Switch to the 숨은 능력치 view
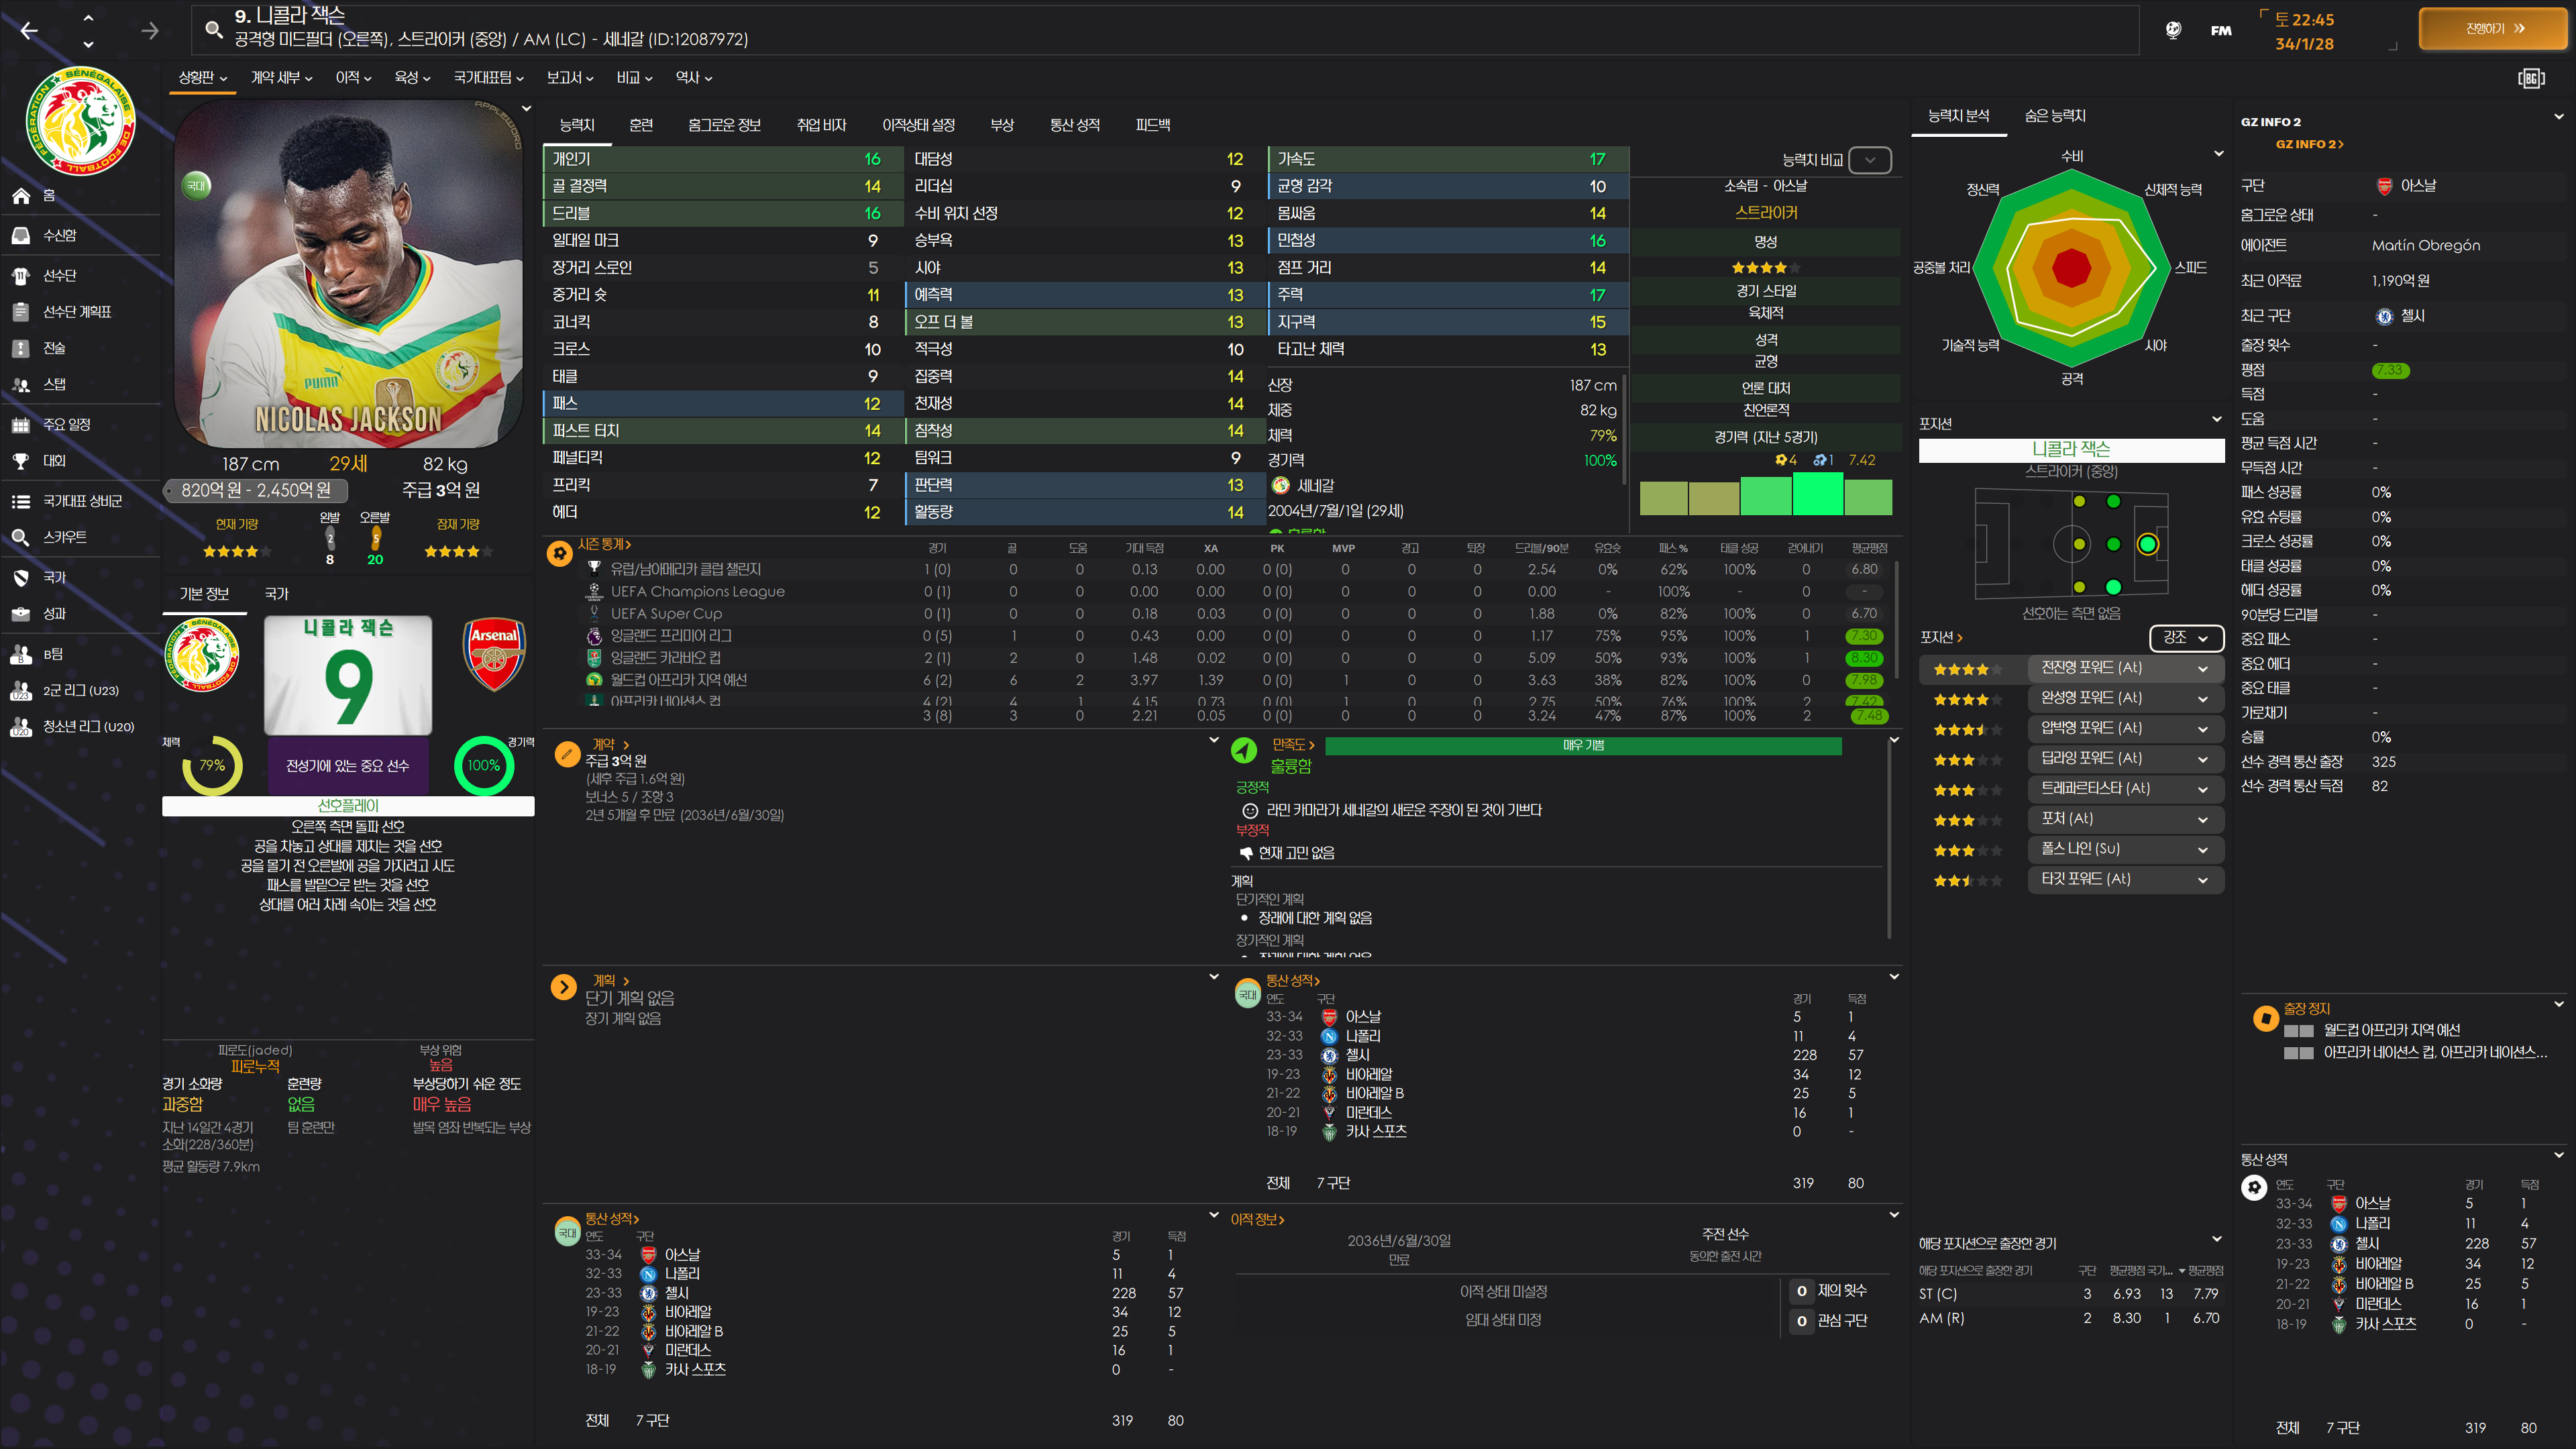The width and height of the screenshot is (2576, 1449). pos(2054,116)
